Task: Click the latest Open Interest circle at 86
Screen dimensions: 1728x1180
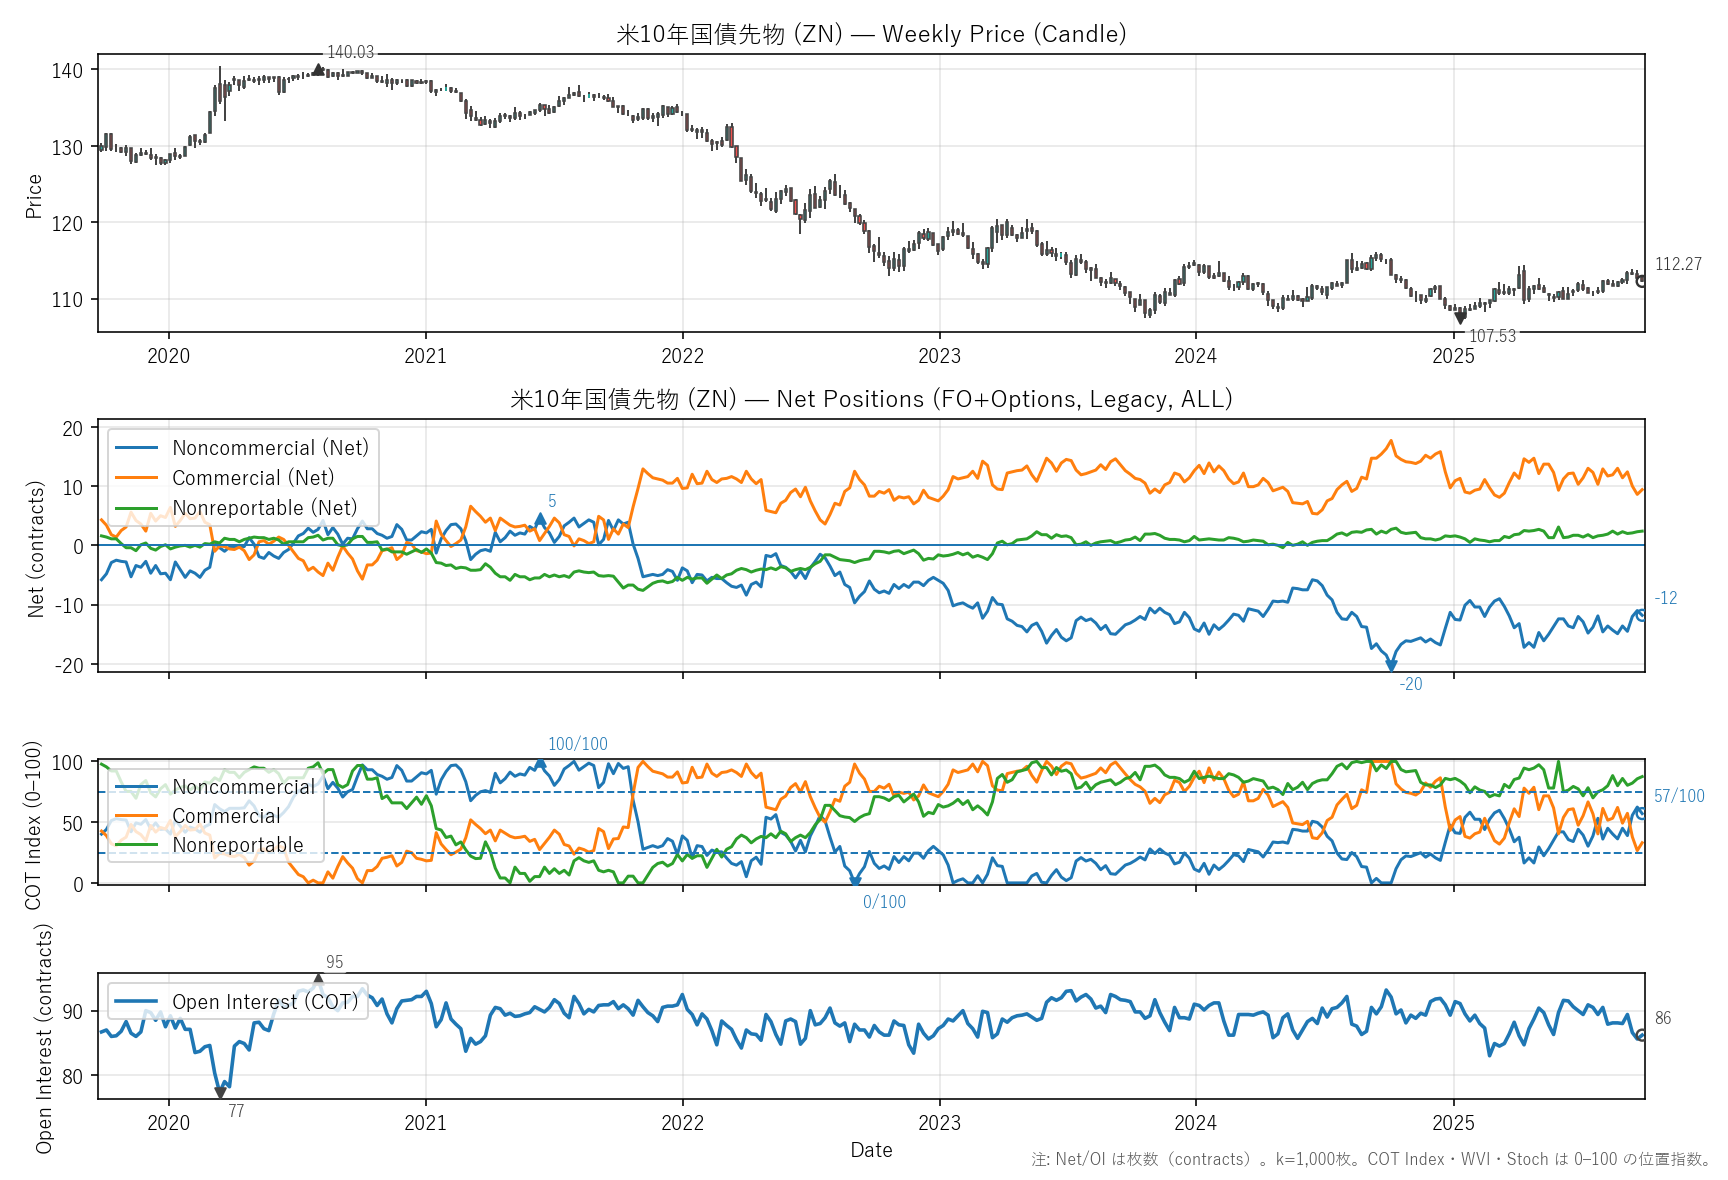Action: (1641, 1035)
